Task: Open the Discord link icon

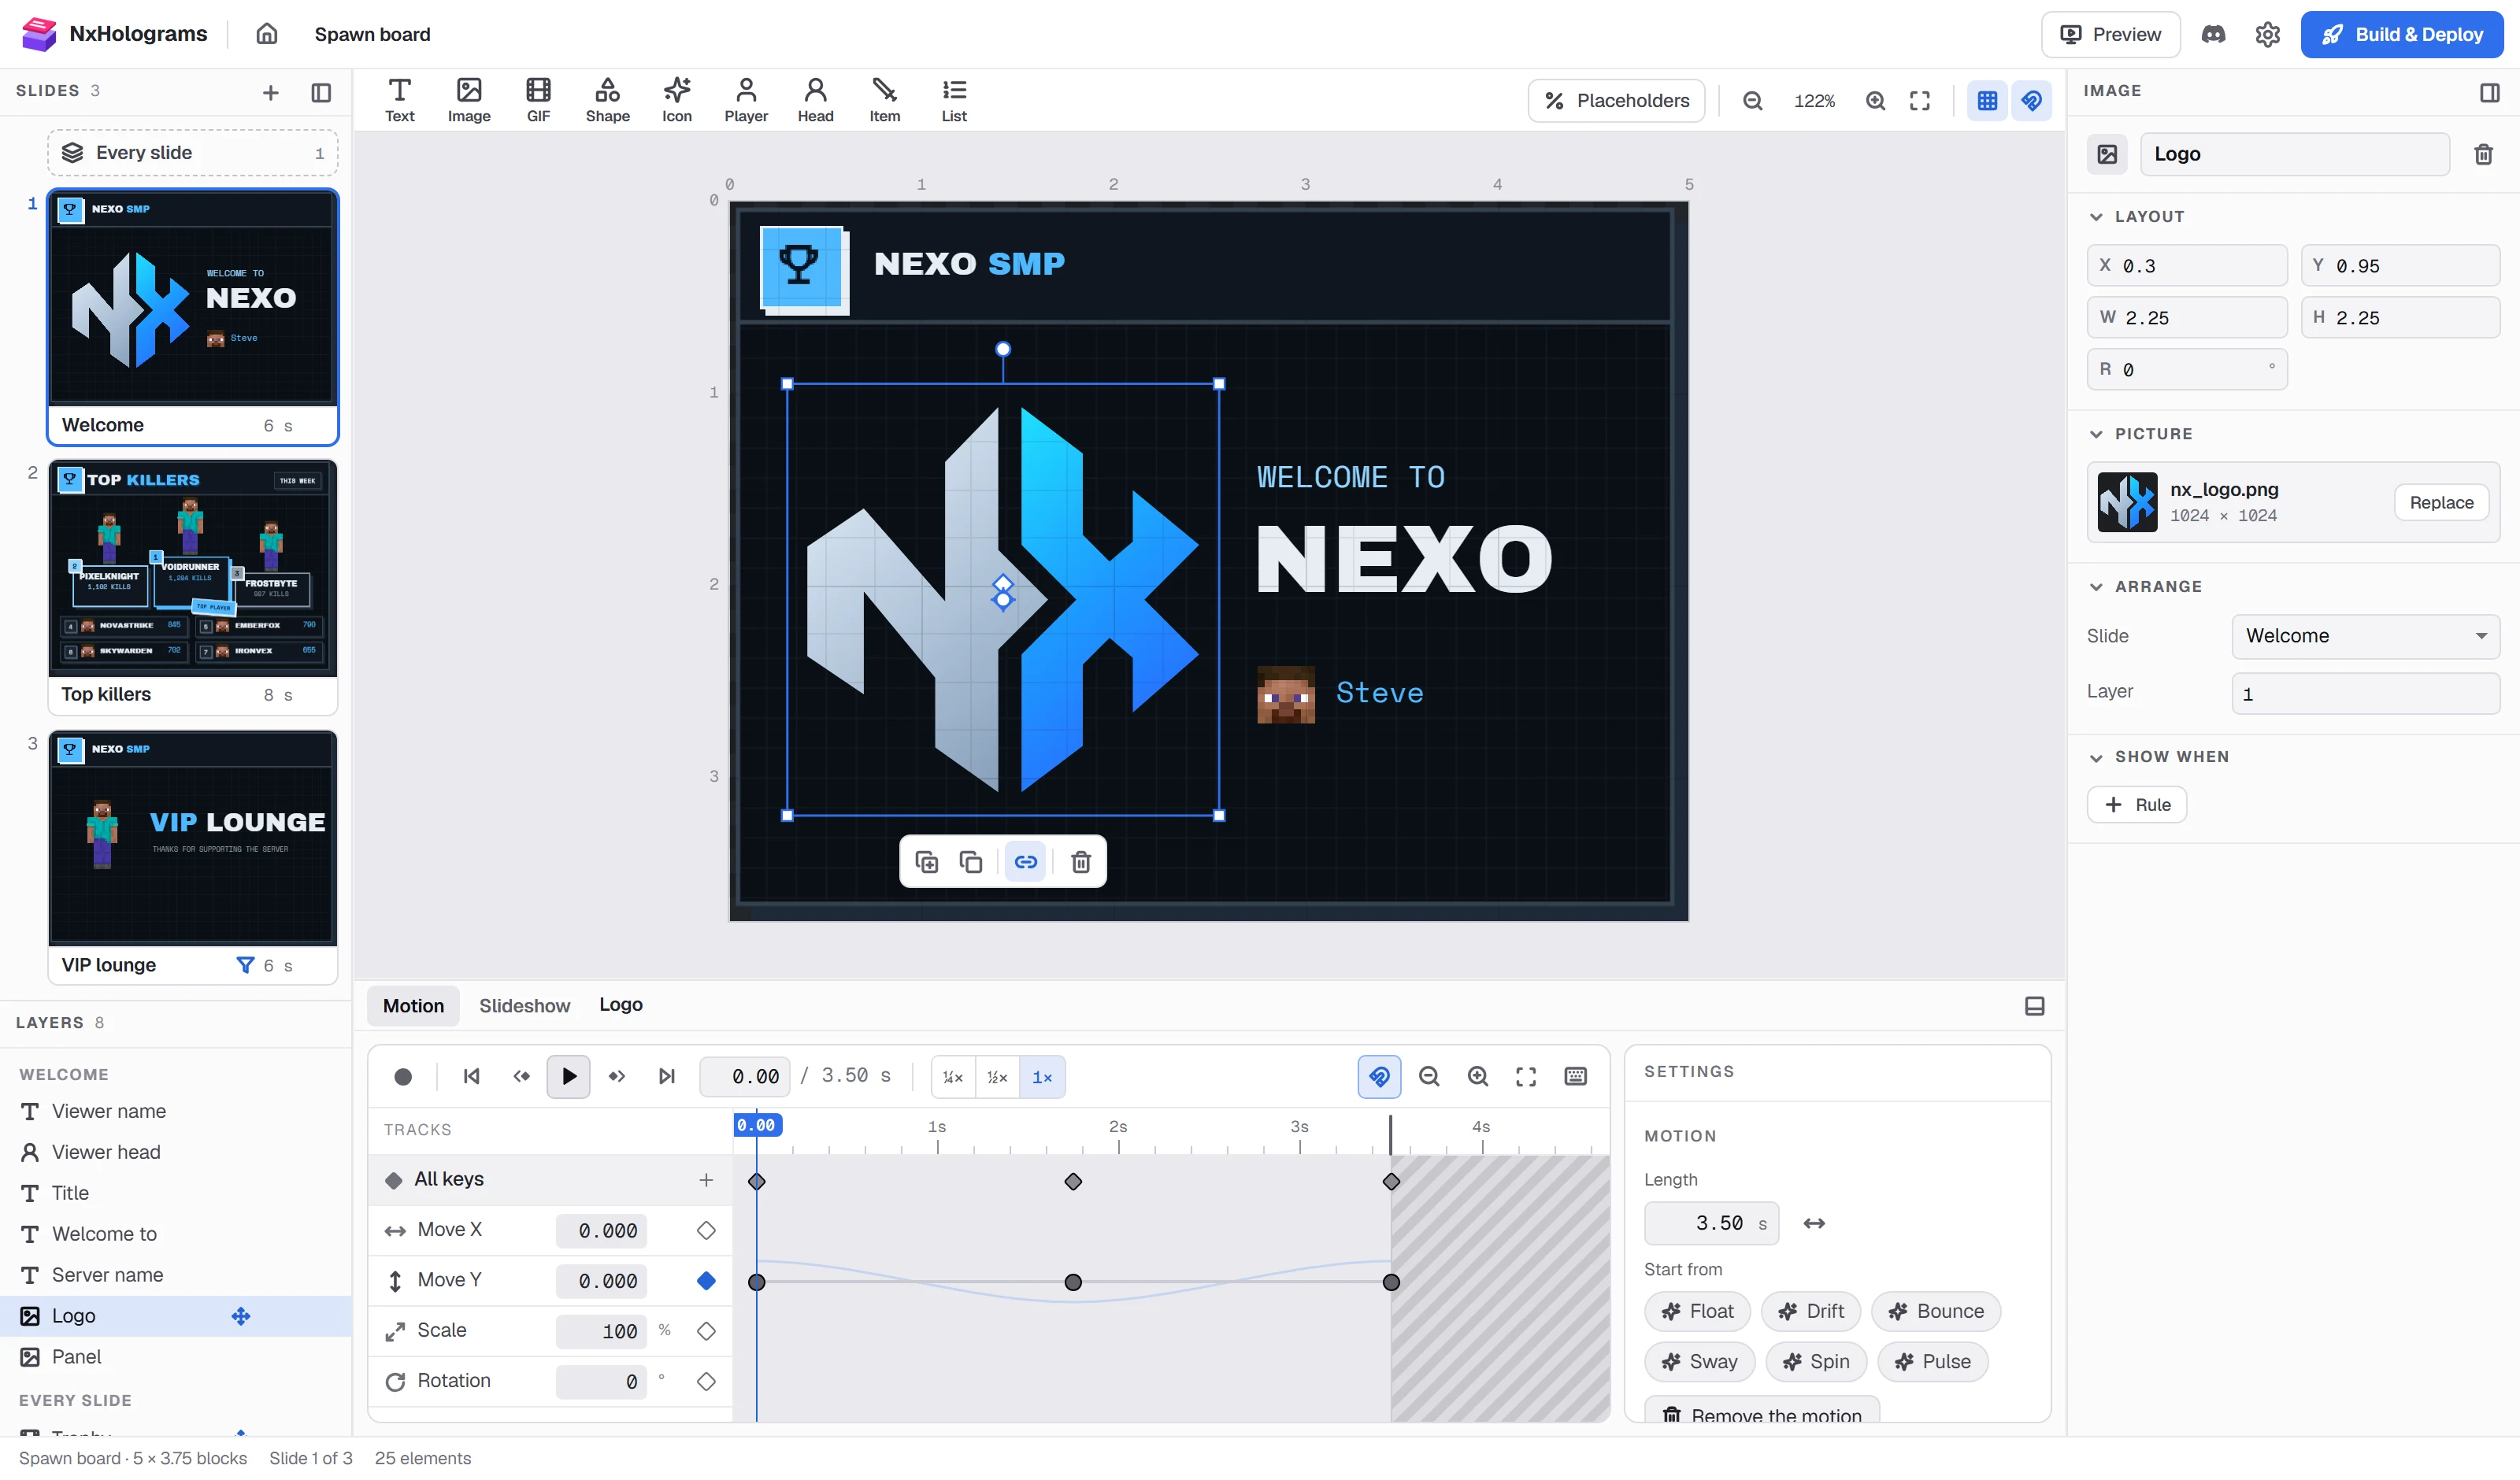Action: coord(2213,34)
